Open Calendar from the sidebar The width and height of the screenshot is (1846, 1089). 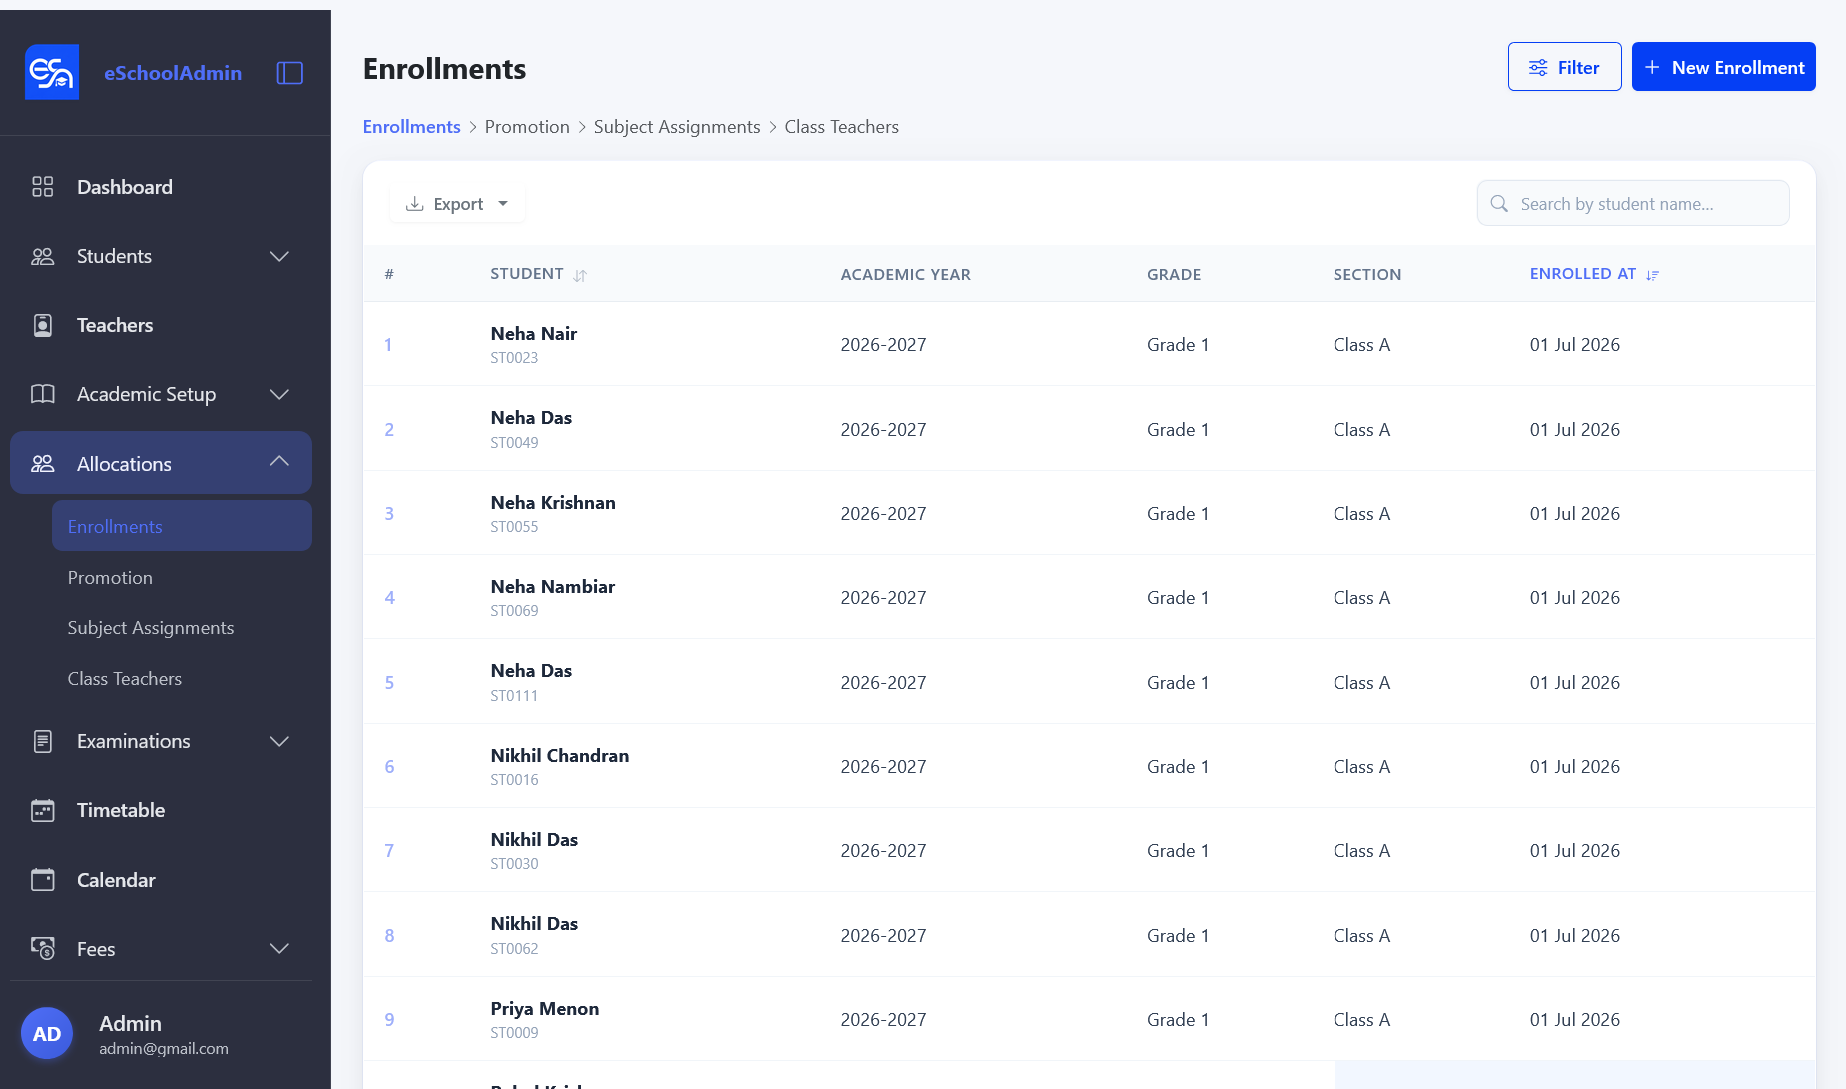[116, 880]
